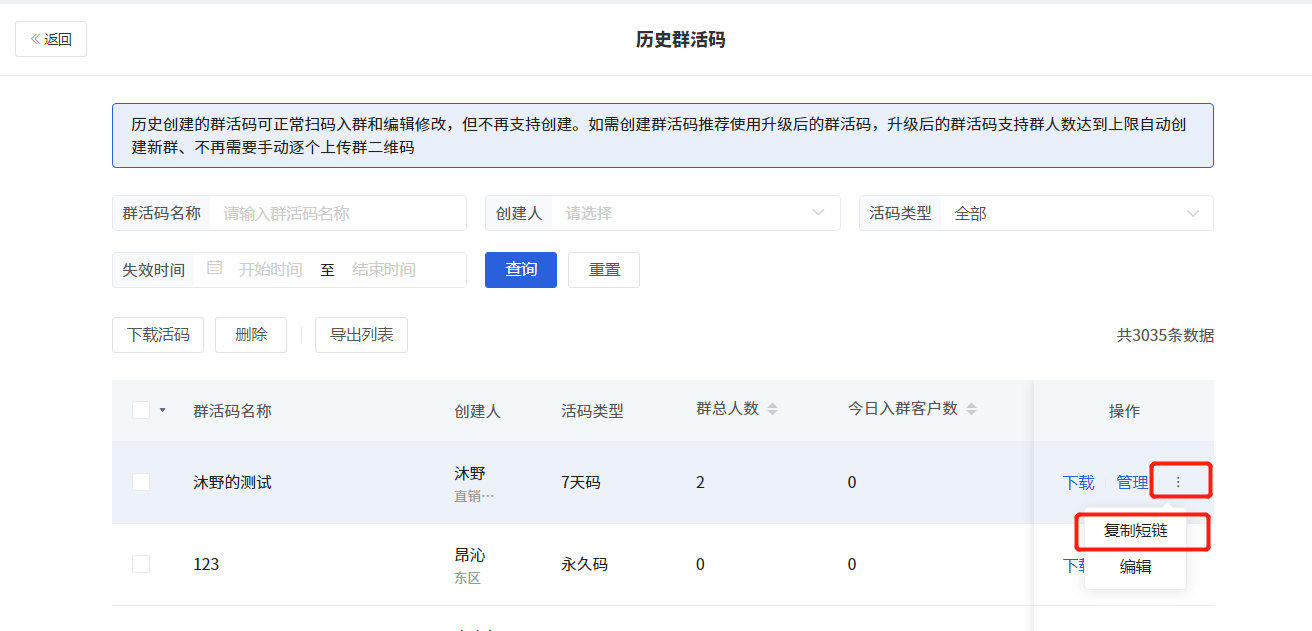Click the 重置 reset button
The height and width of the screenshot is (631, 1312).
pos(604,270)
